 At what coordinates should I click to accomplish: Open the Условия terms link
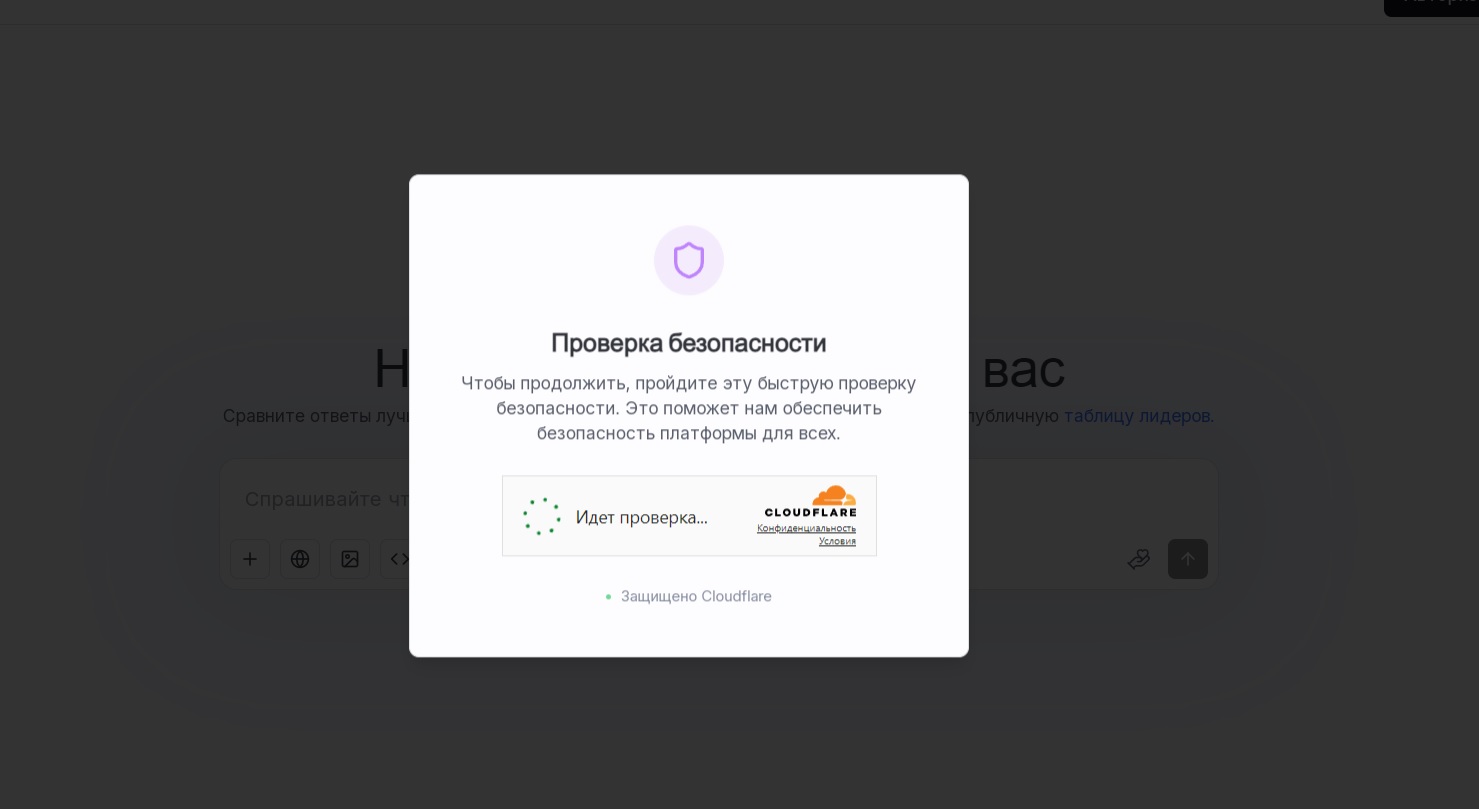837,541
